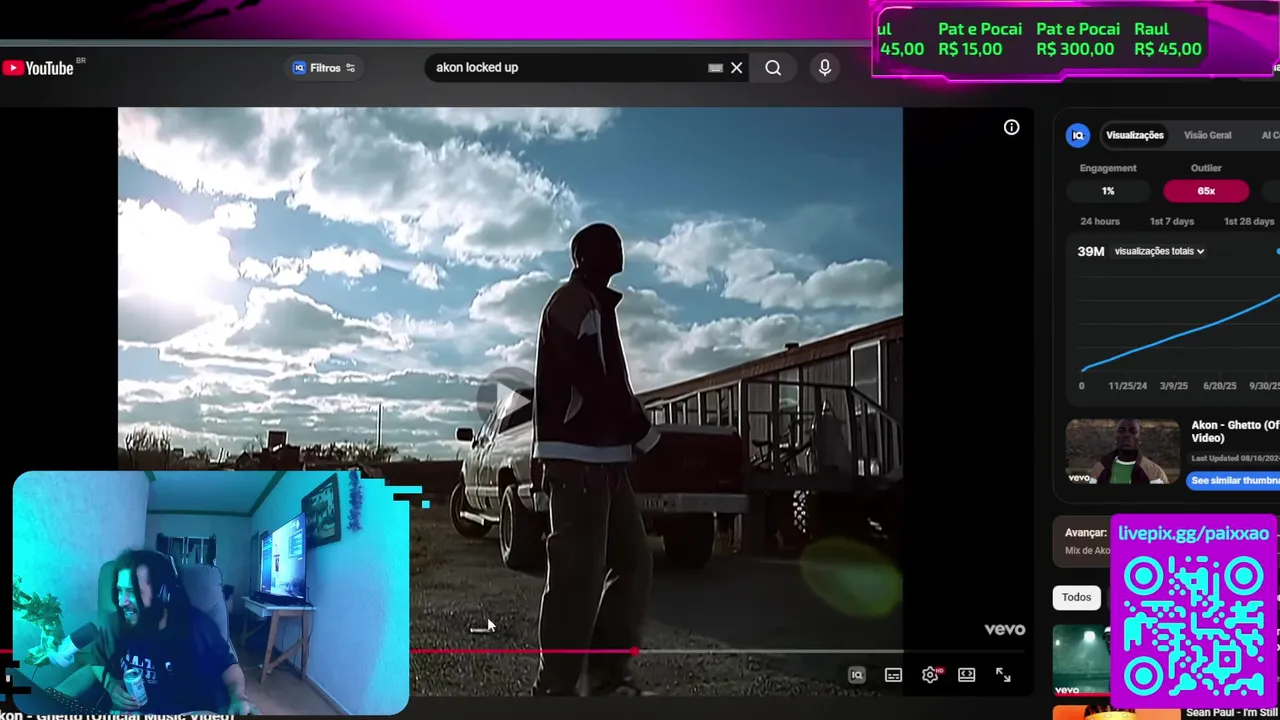Viewport: 1280px width, 720px height.
Task: Select the 24 hours range
Action: (x=1100, y=221)
